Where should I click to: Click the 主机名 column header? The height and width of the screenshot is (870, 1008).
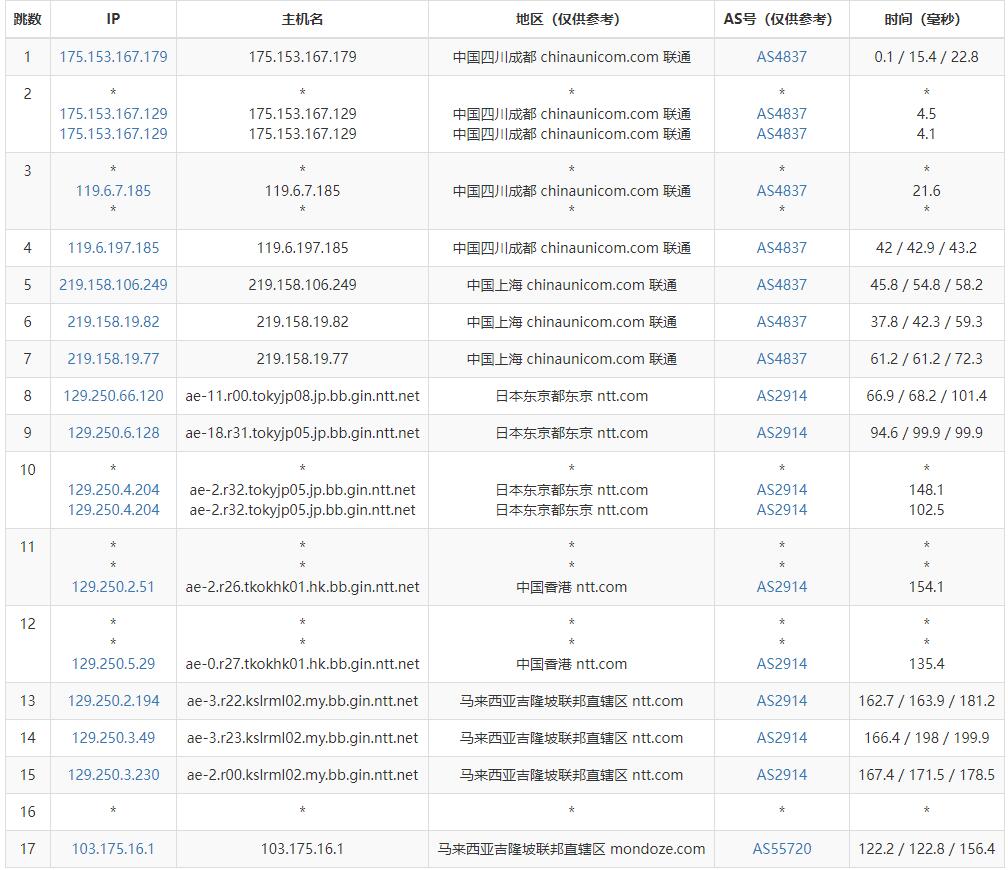pyautogui.click(x=302, y=19)
